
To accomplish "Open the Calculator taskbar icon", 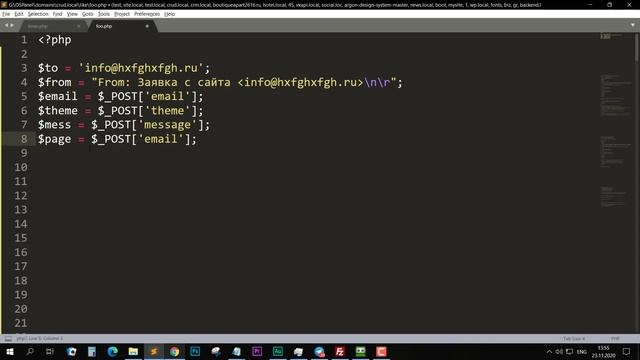I will (x=92, y=351).
